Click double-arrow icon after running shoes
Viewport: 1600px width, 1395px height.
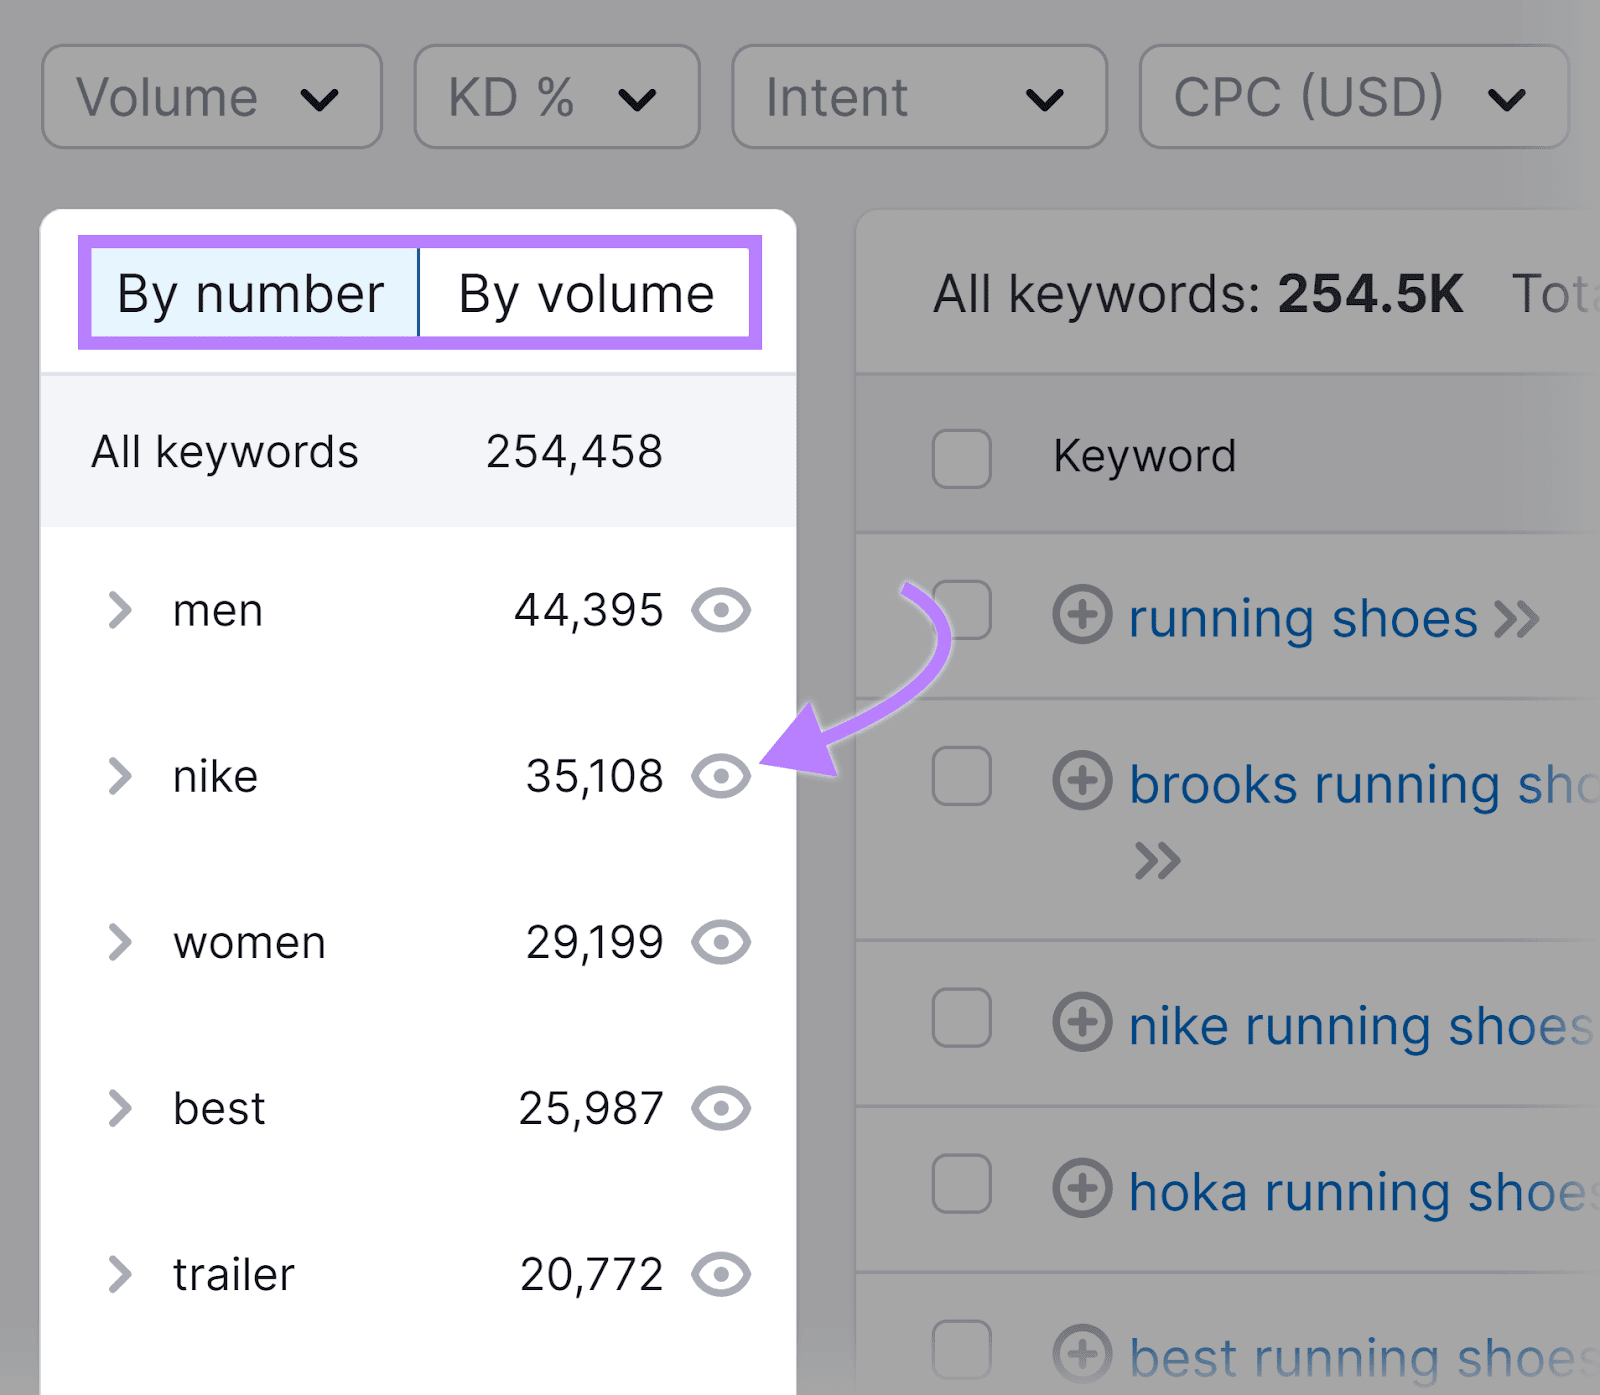click(x=1517, y=620)
